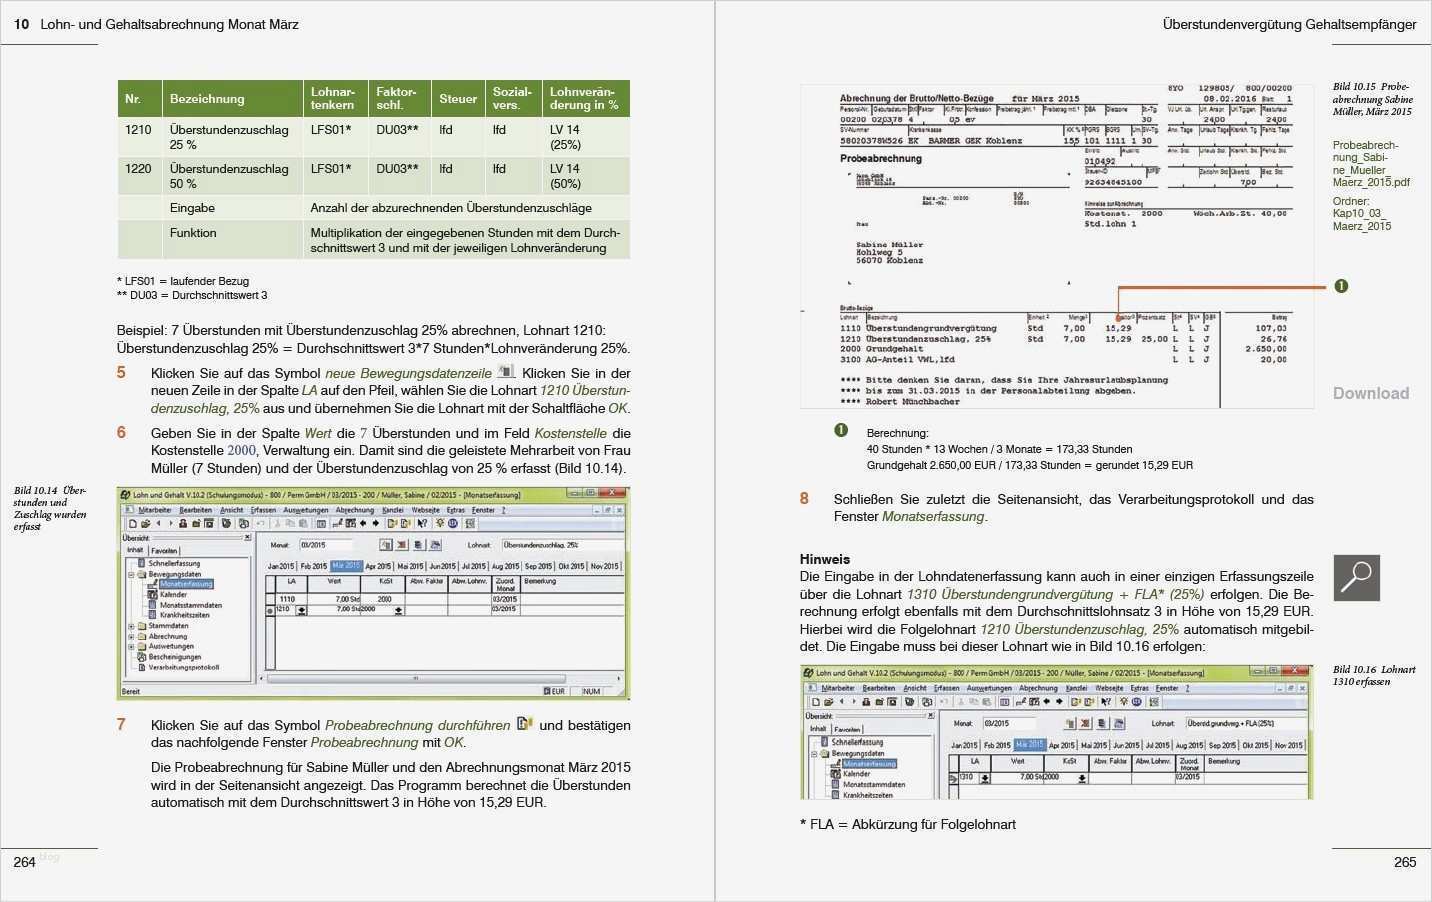Click the row selector of row 1210
1432x902 pixels.
[x=270, y=609]
